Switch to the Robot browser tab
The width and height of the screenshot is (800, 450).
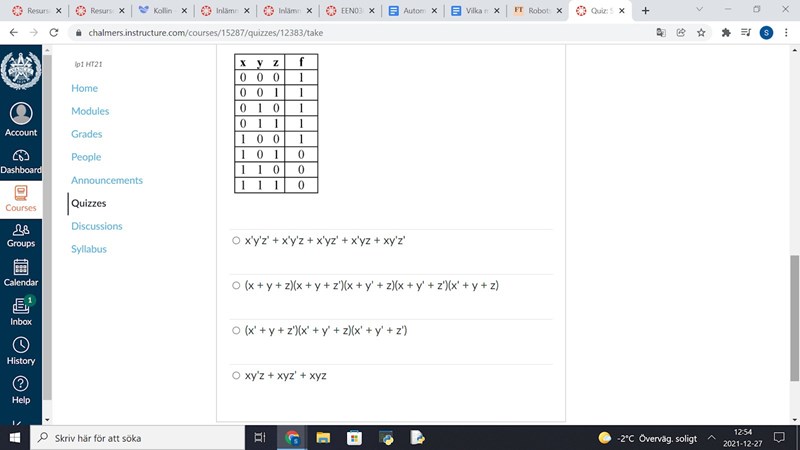(534, 10)
